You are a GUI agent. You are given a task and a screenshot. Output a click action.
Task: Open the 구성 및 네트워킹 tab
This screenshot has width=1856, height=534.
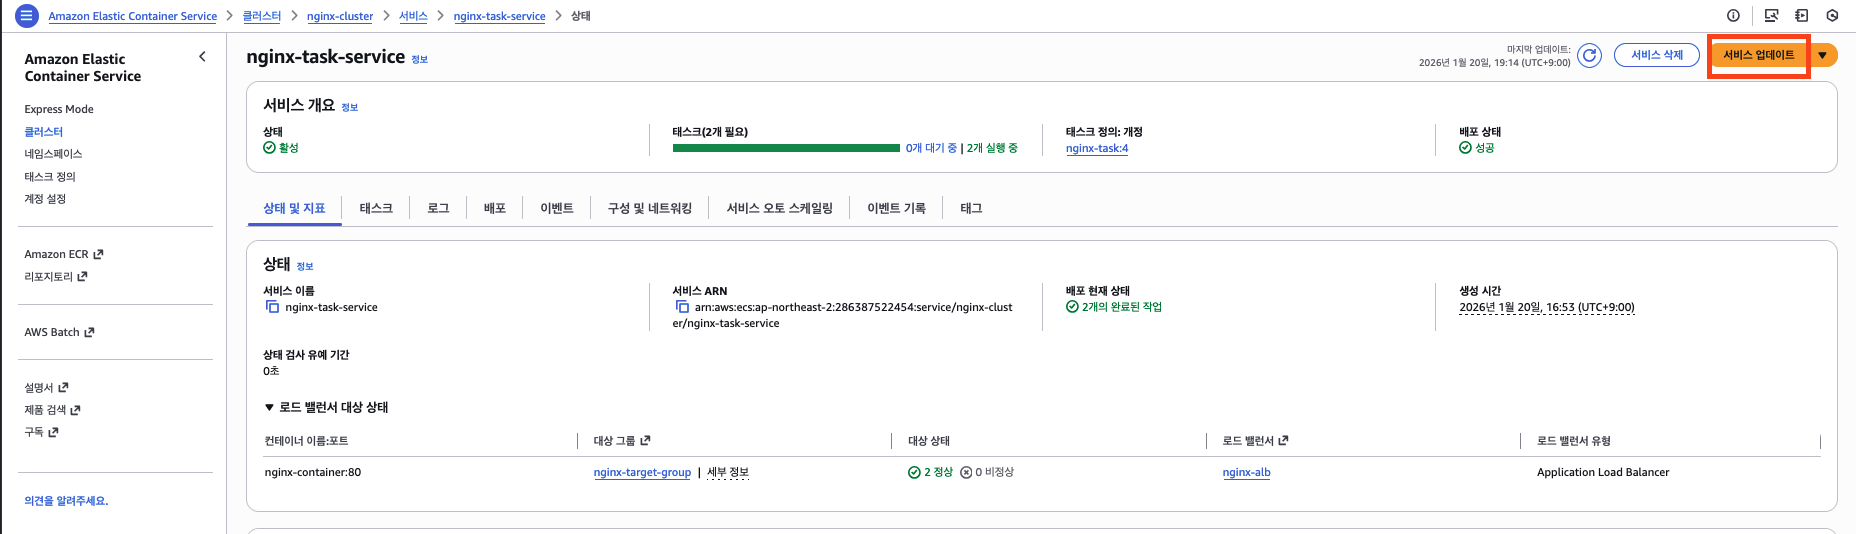click(649, 208)
